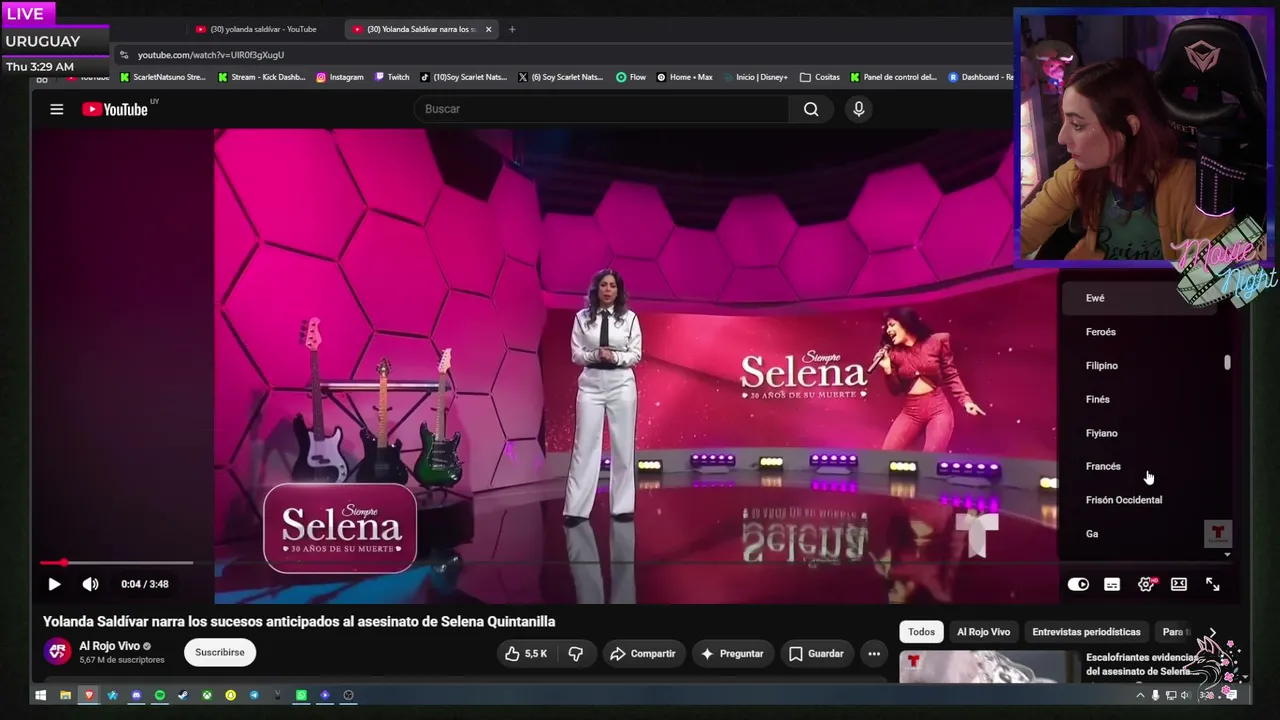The height and width of the screenshot is (720, 1280).
Task: Switch to the 'yolanda saldívar - YouTube' tab
Action: 262,29
